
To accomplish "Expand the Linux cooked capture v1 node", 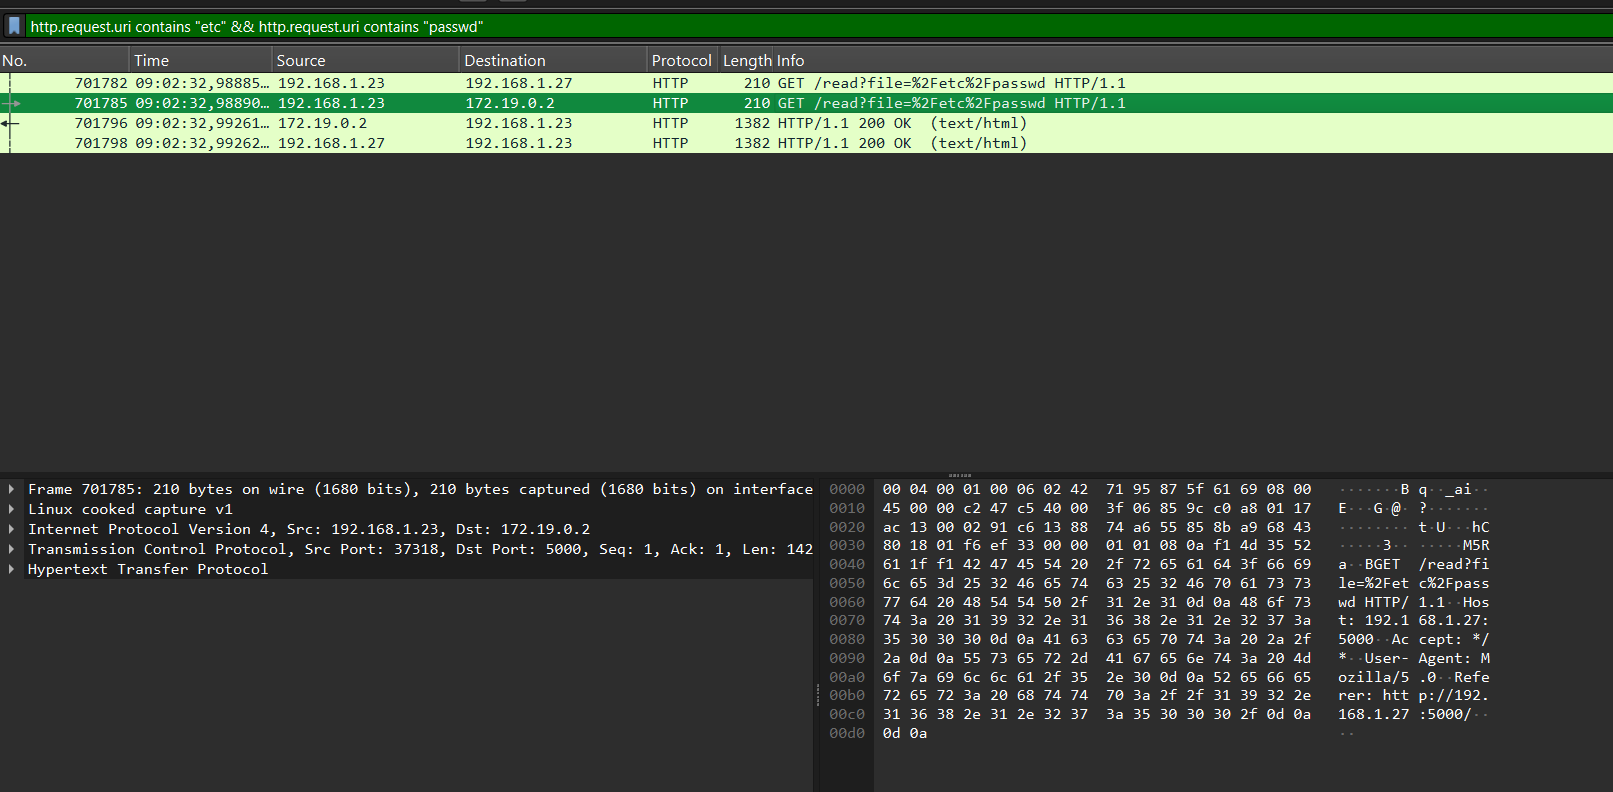I will pos(11,509).
